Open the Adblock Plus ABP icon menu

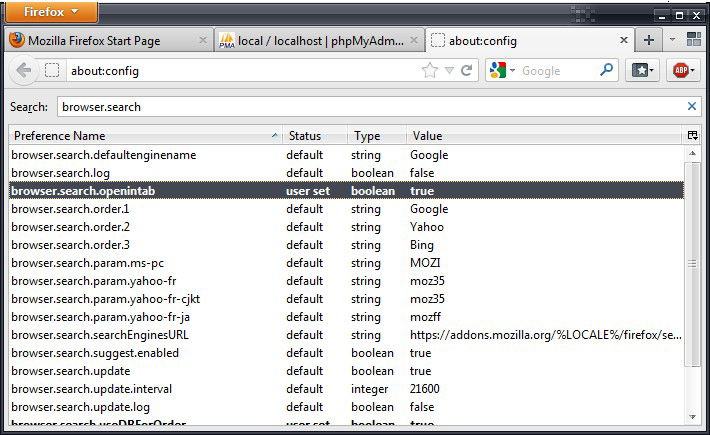click(683, 71)
